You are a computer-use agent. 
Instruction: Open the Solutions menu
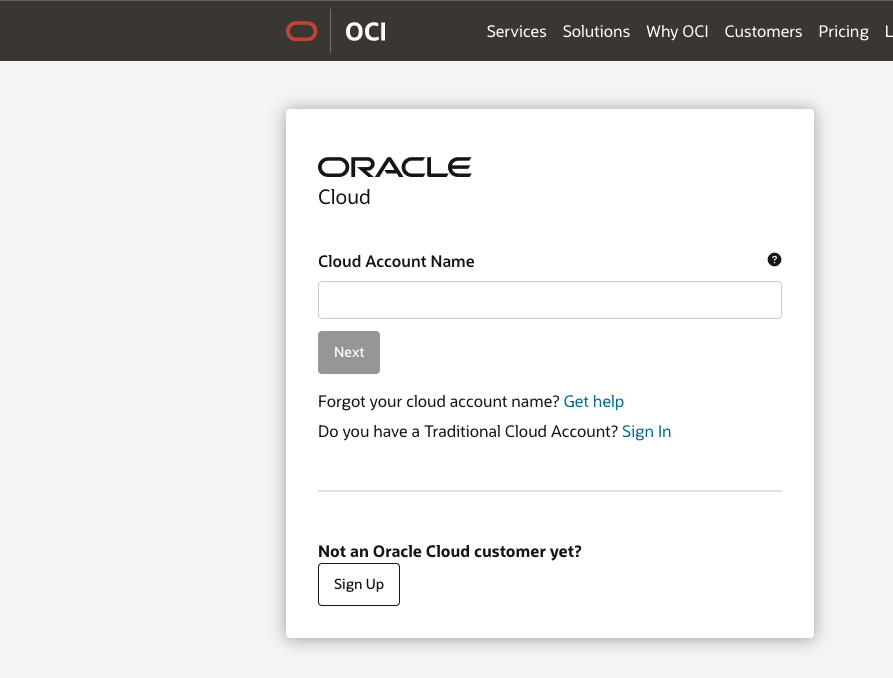pos(596,31)
